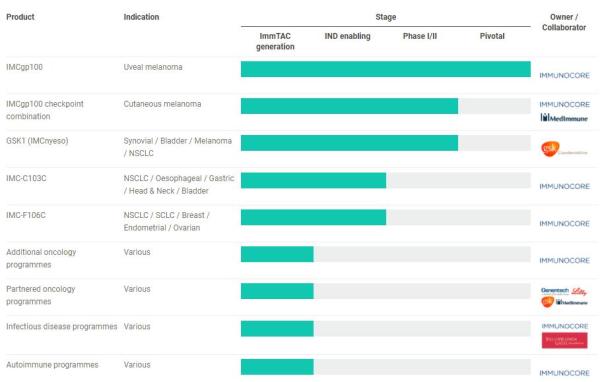The image size is (604, 382).
Task: Click the Phase I/II column header
Action: (420, 36)
